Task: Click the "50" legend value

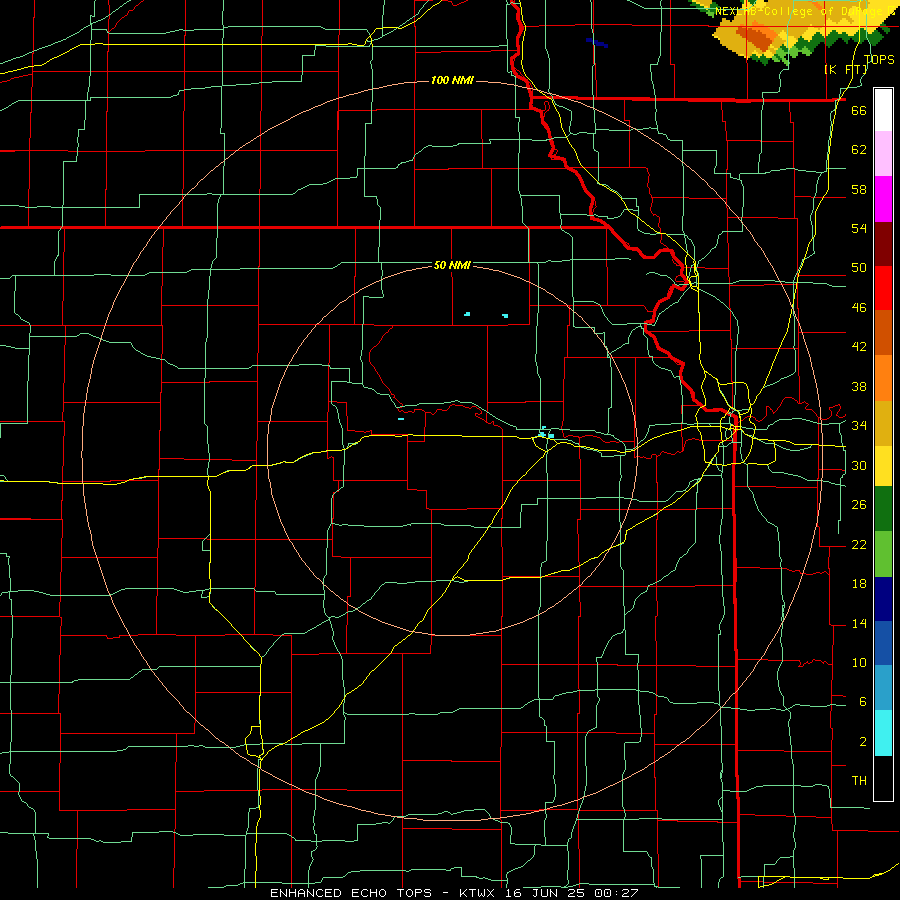Action: click(x=859, y=267)
